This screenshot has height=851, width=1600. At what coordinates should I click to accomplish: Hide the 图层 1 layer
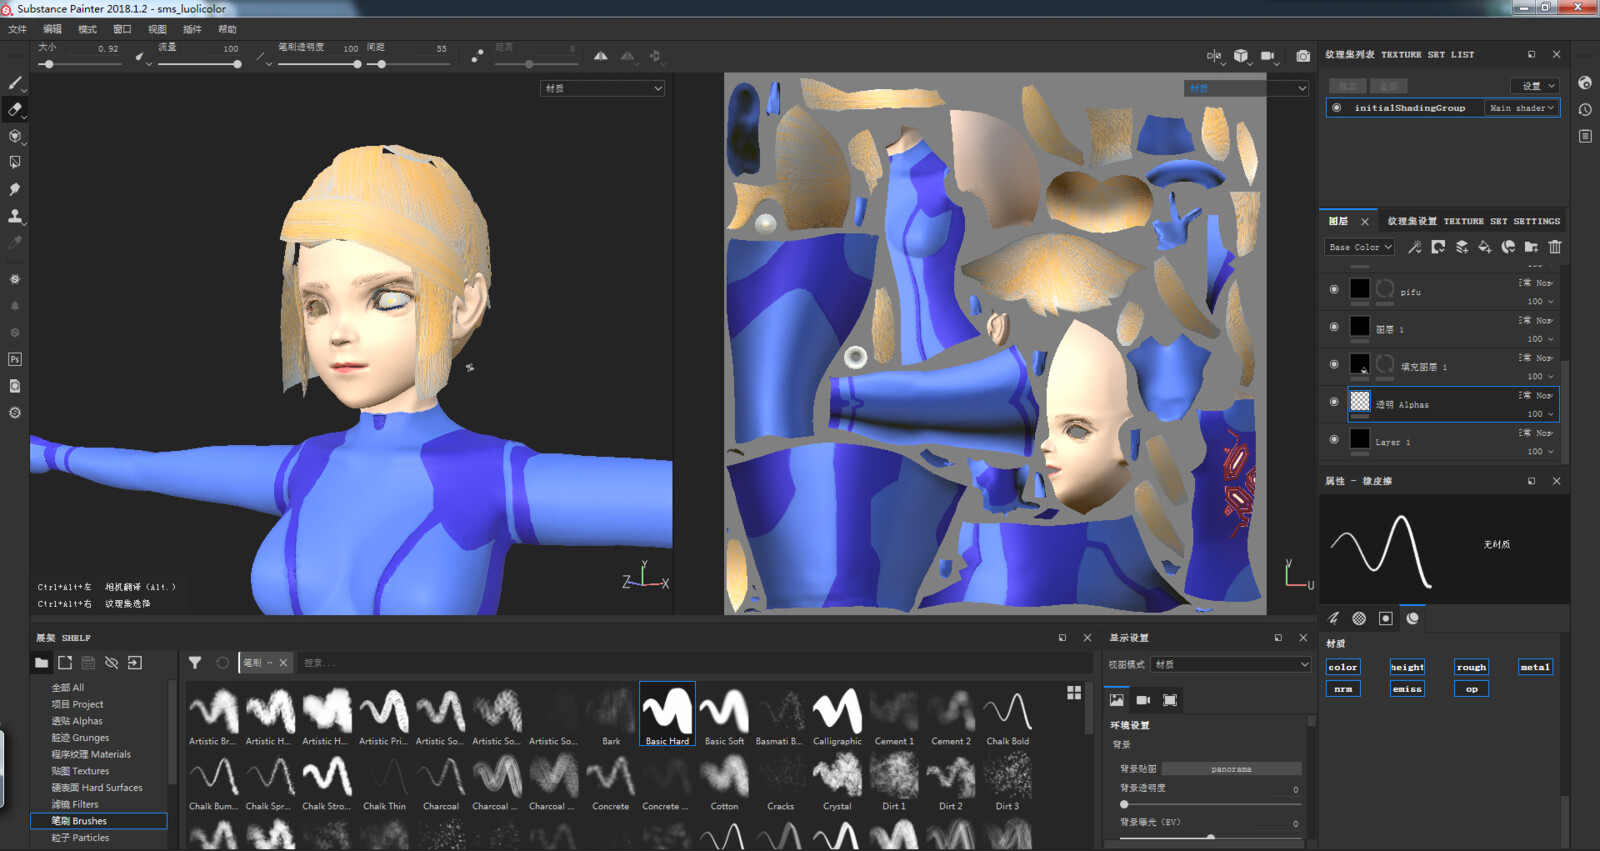1334,327
